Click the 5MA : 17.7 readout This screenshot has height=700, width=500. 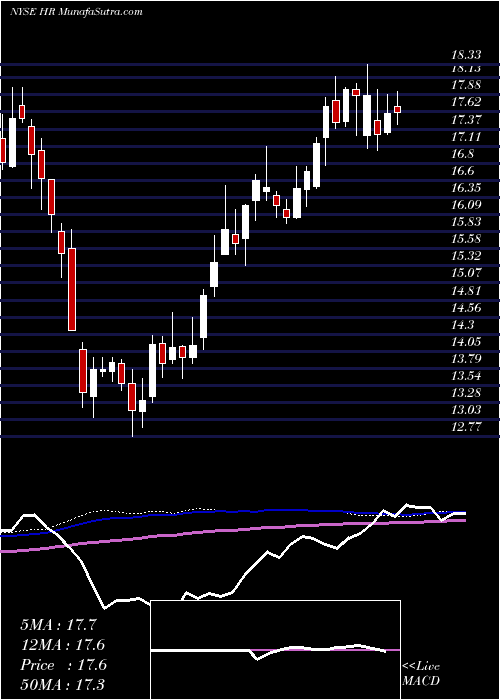click(x=58, y=625)
